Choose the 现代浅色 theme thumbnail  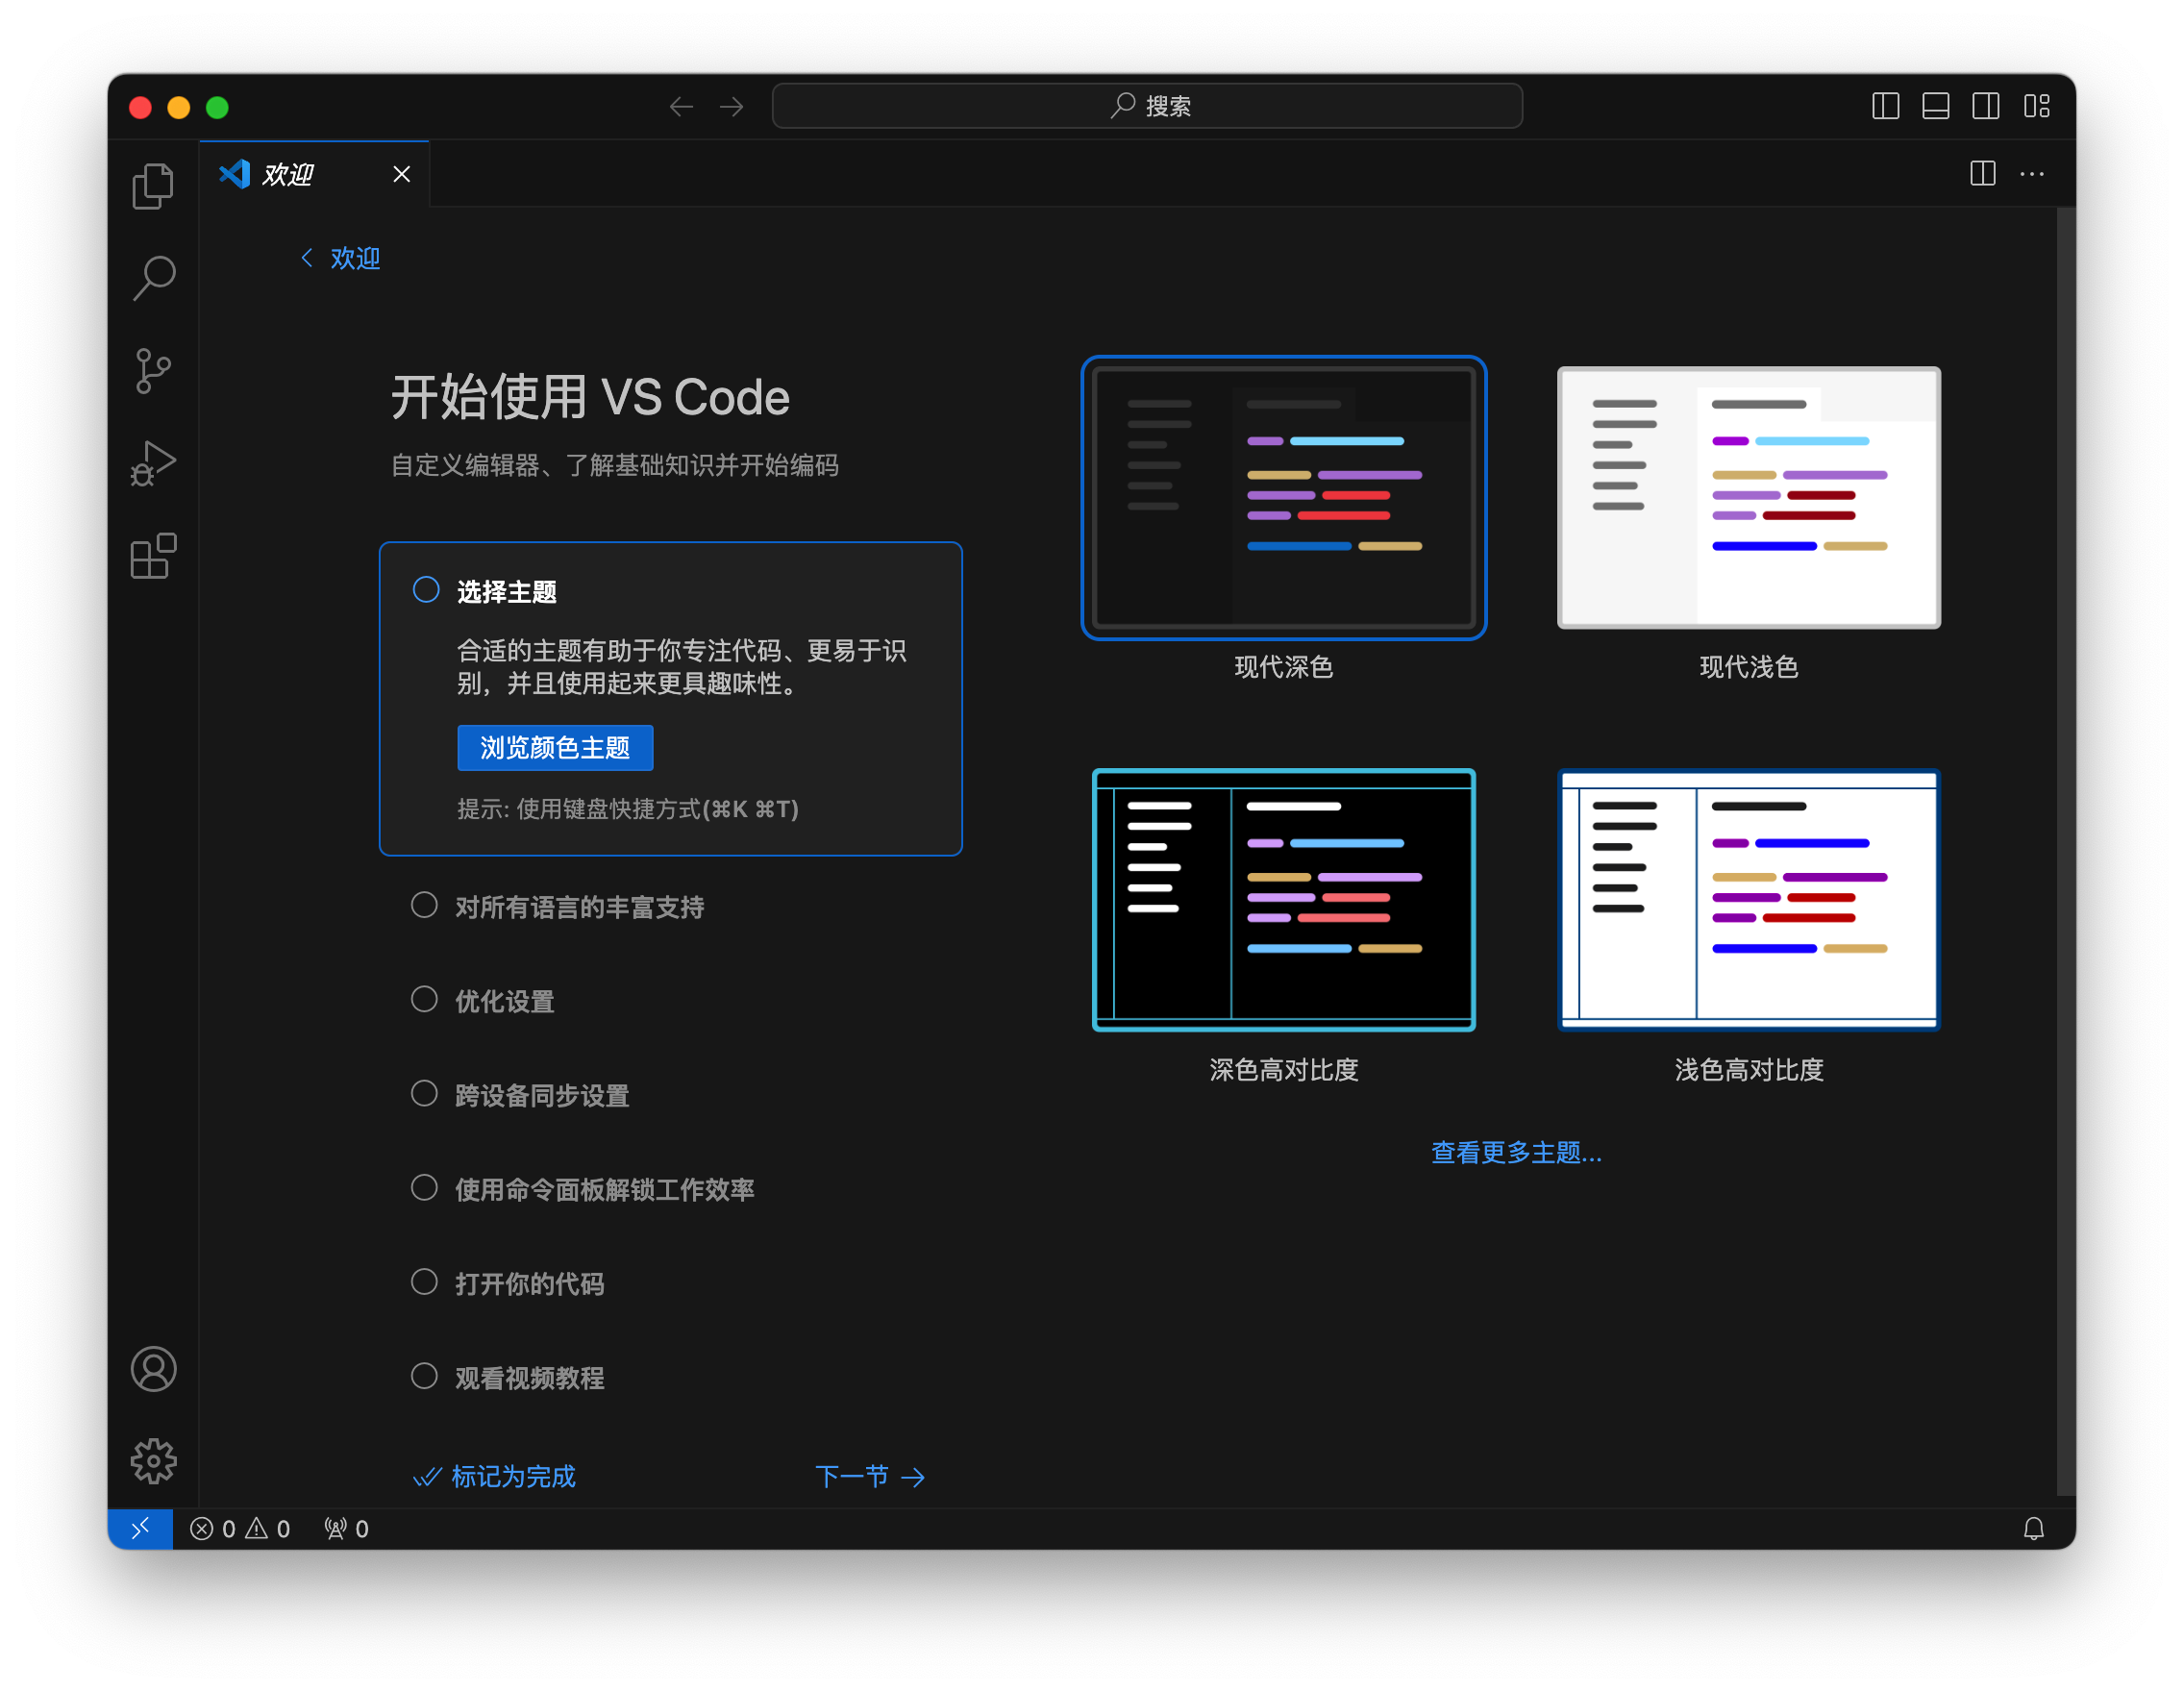(1748, 498)
